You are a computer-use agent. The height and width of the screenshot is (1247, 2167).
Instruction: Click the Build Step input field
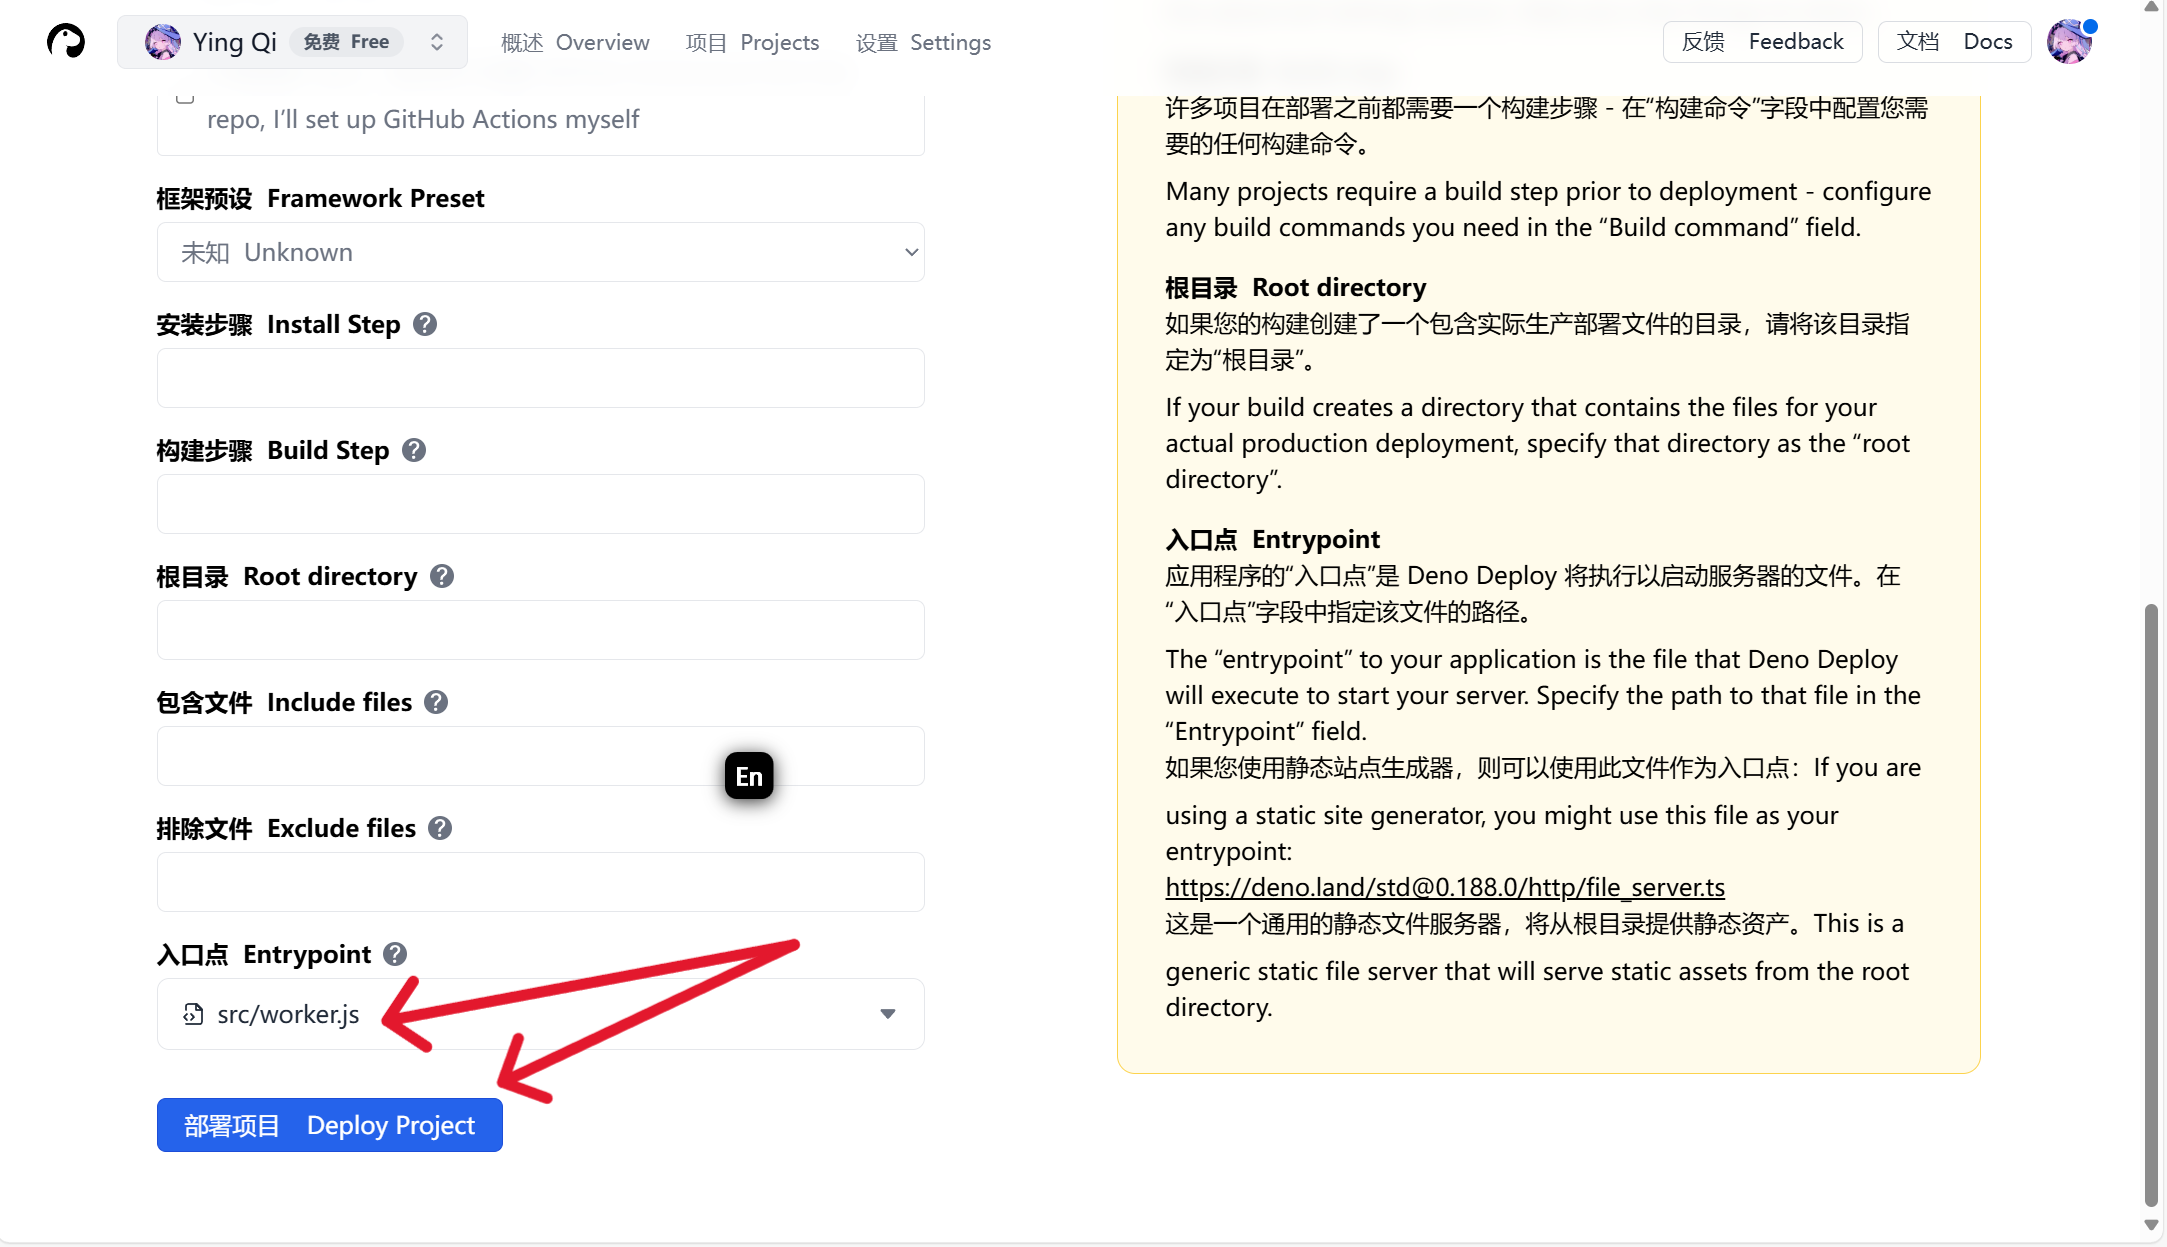pyautogui.click(x=540, y=504)
